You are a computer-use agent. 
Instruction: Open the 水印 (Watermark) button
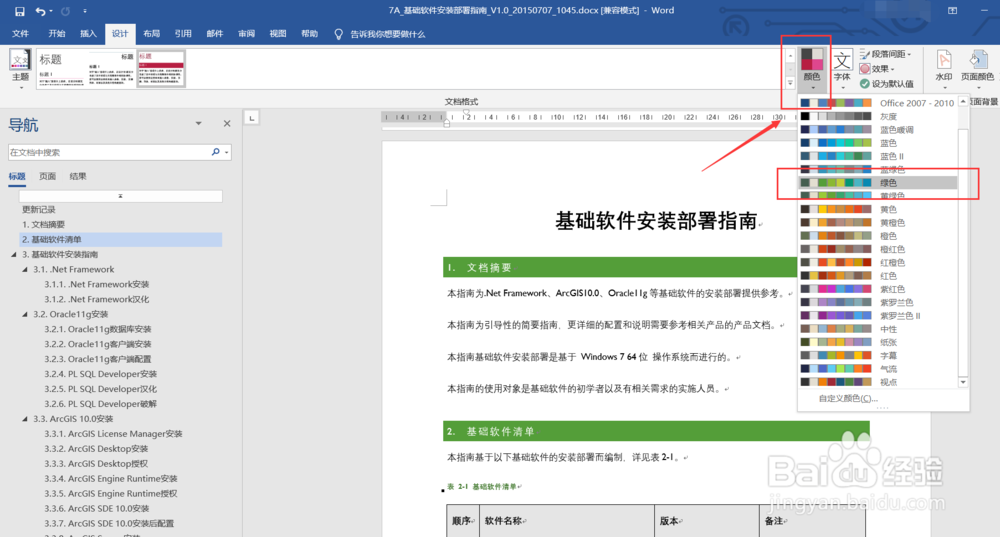click(944, 69)
